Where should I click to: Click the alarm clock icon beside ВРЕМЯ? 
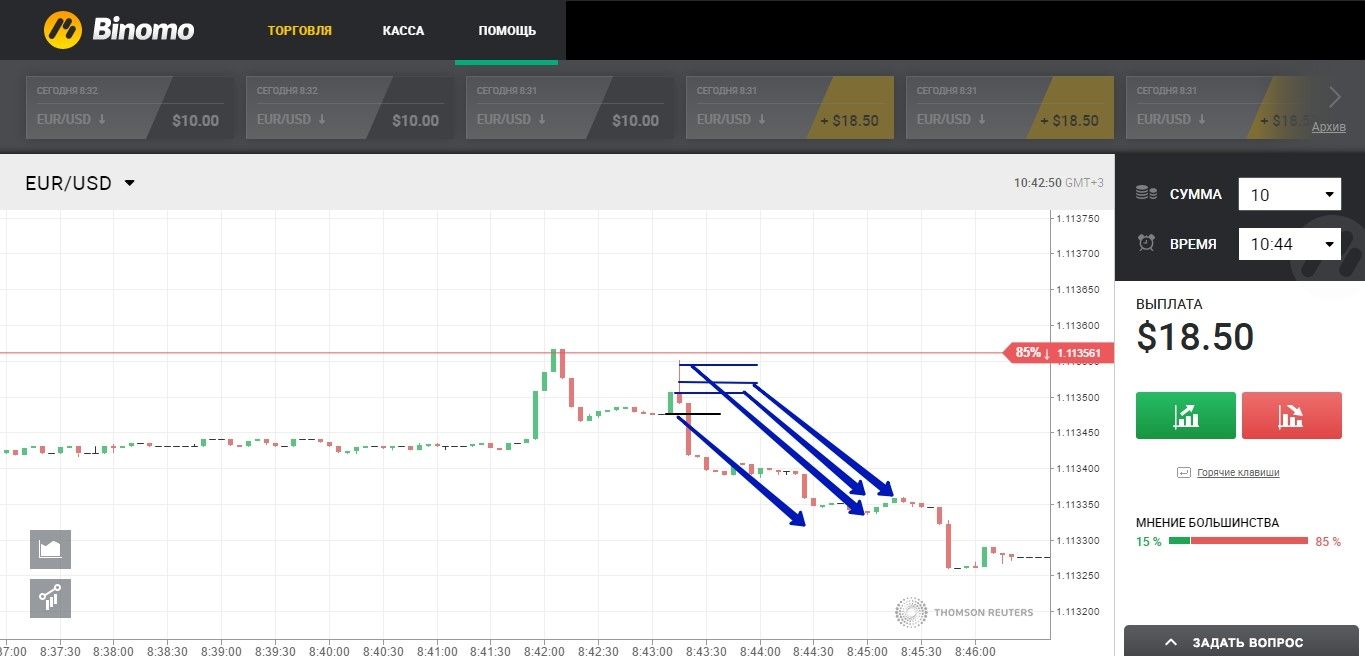(x=1146, y=243)
